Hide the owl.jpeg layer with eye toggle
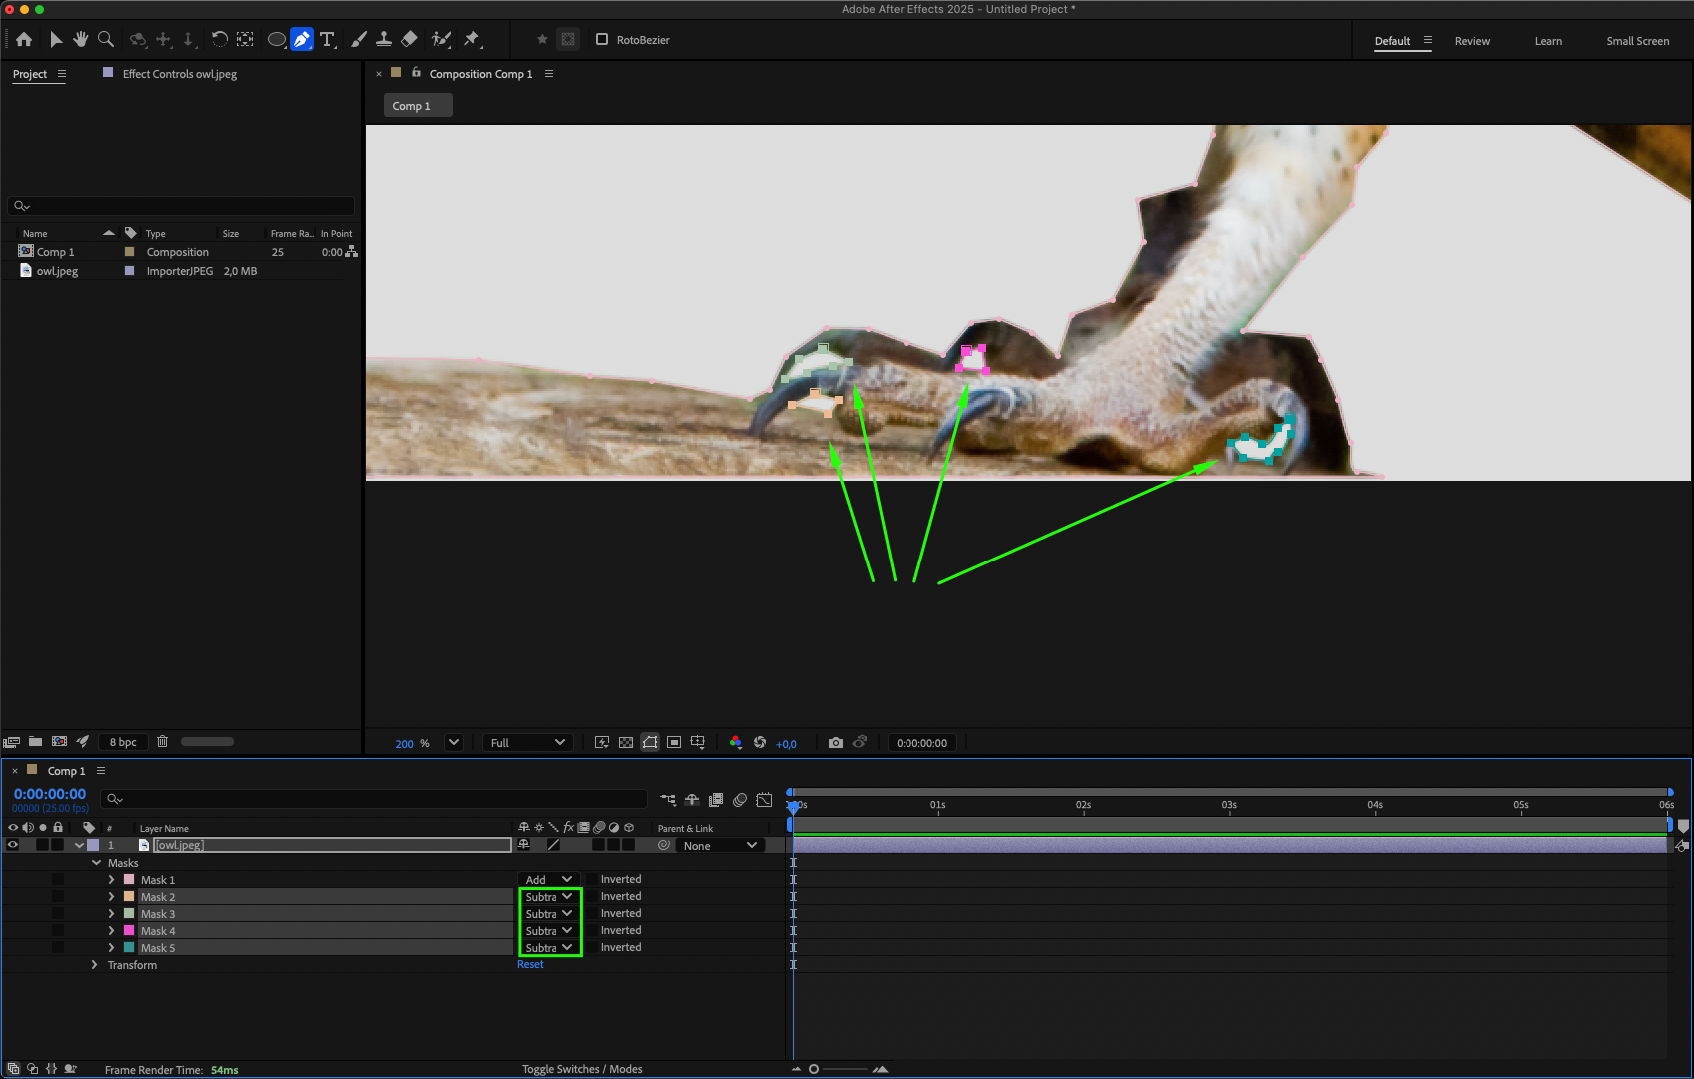This screenshot has width=1694, height=1079. 13,845
